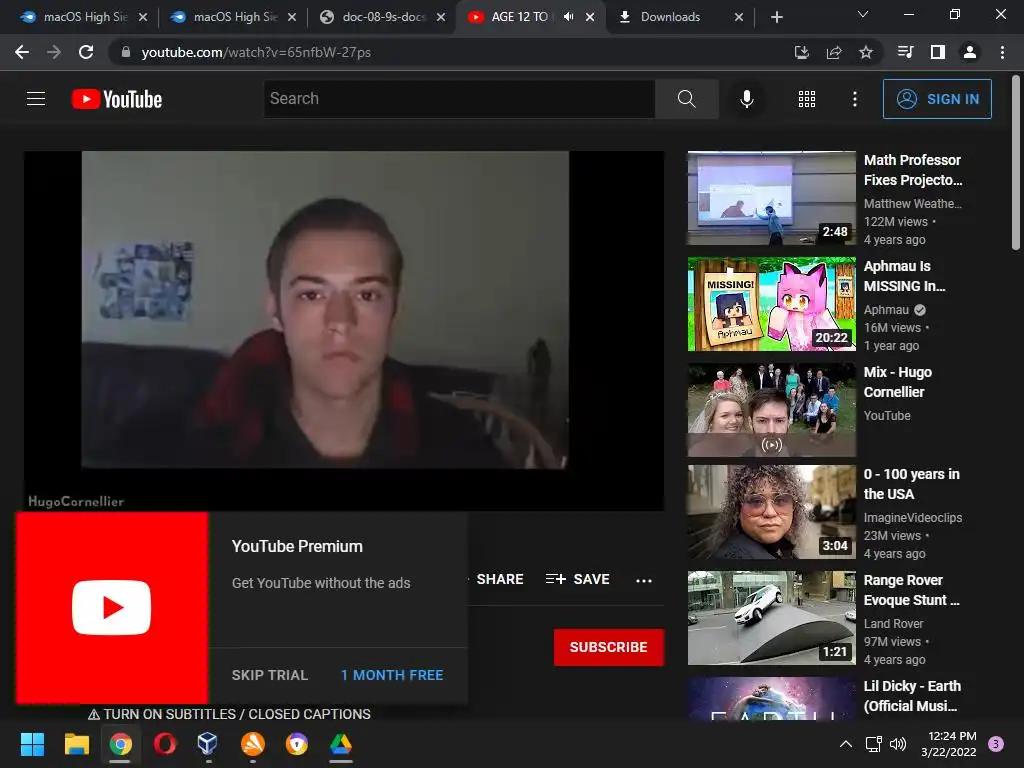Open YouTube settings three-dot menu
The width and height of the screenshot is (1024, 768).
854,99
